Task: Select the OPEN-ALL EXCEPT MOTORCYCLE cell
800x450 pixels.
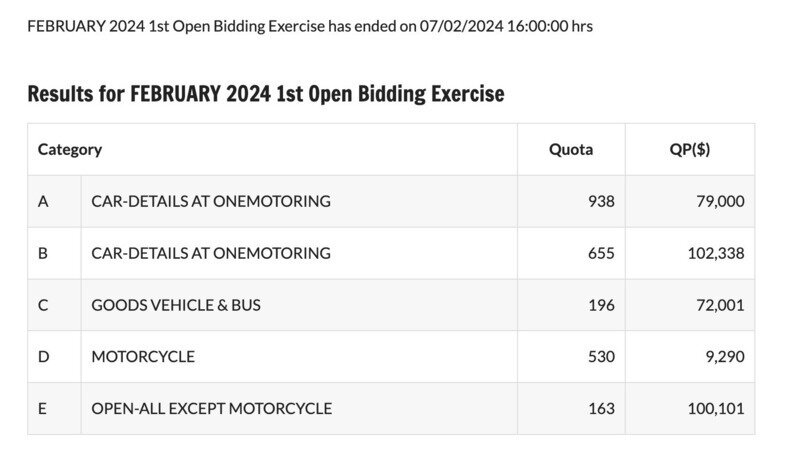Action: [x=212, y=408]
